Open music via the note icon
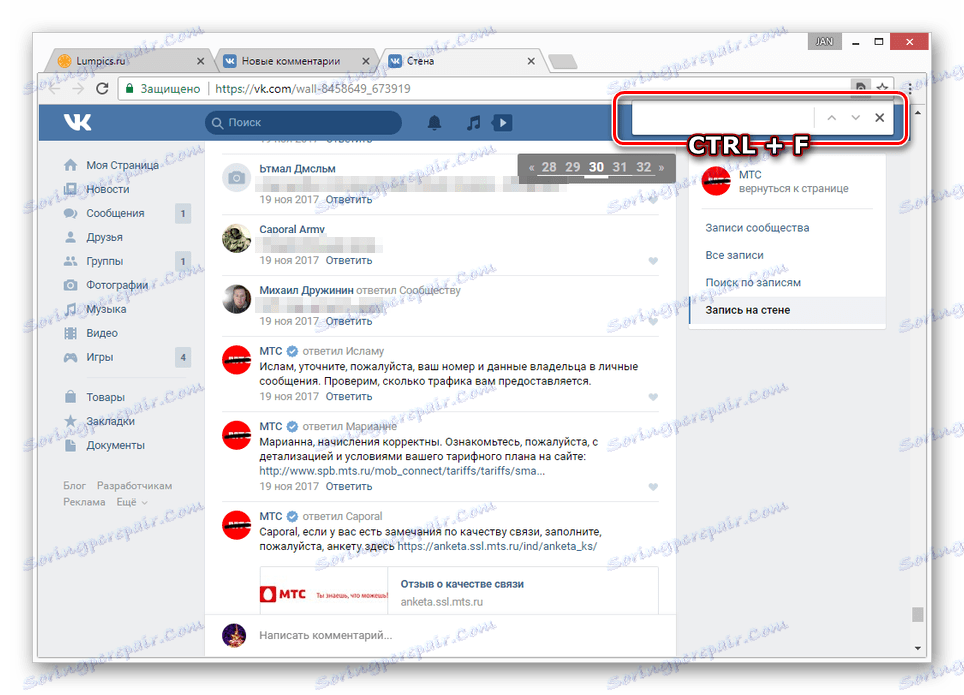The width and height of the screenshot is (964, 695). 471,122
